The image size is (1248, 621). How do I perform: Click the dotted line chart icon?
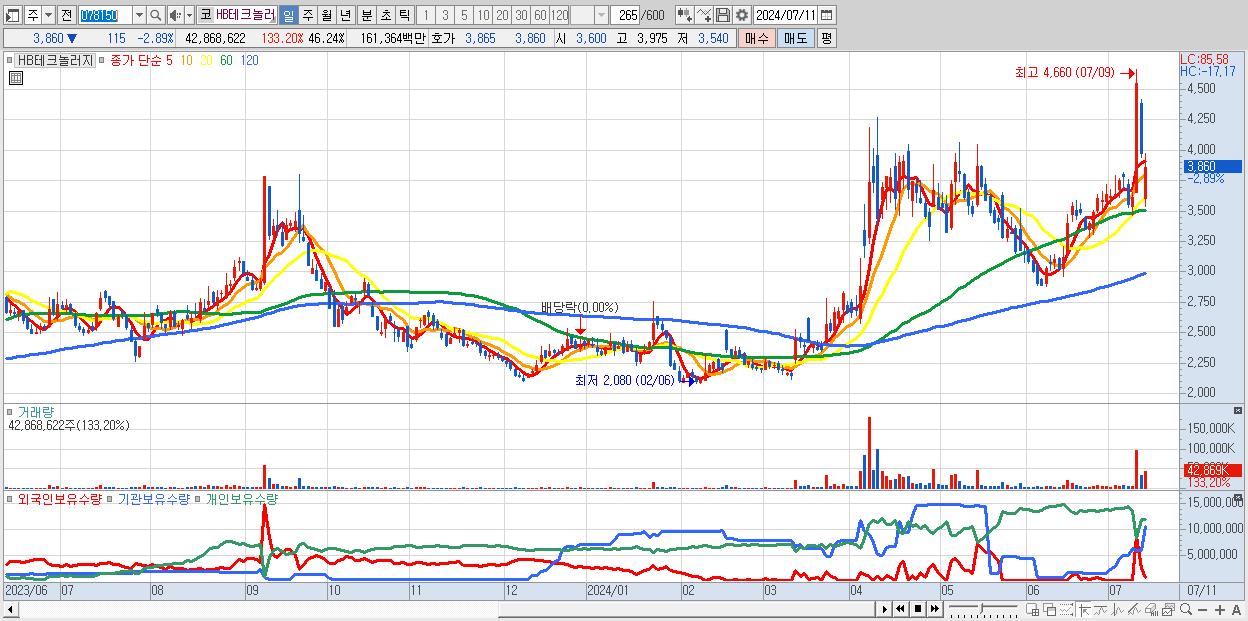click(x=1066, y=610)
